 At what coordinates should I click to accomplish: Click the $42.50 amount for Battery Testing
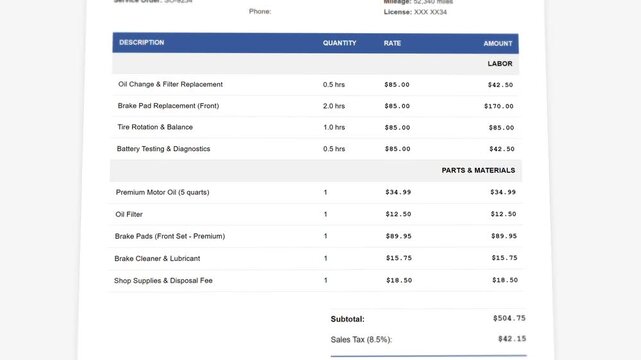tap(502, 149)
